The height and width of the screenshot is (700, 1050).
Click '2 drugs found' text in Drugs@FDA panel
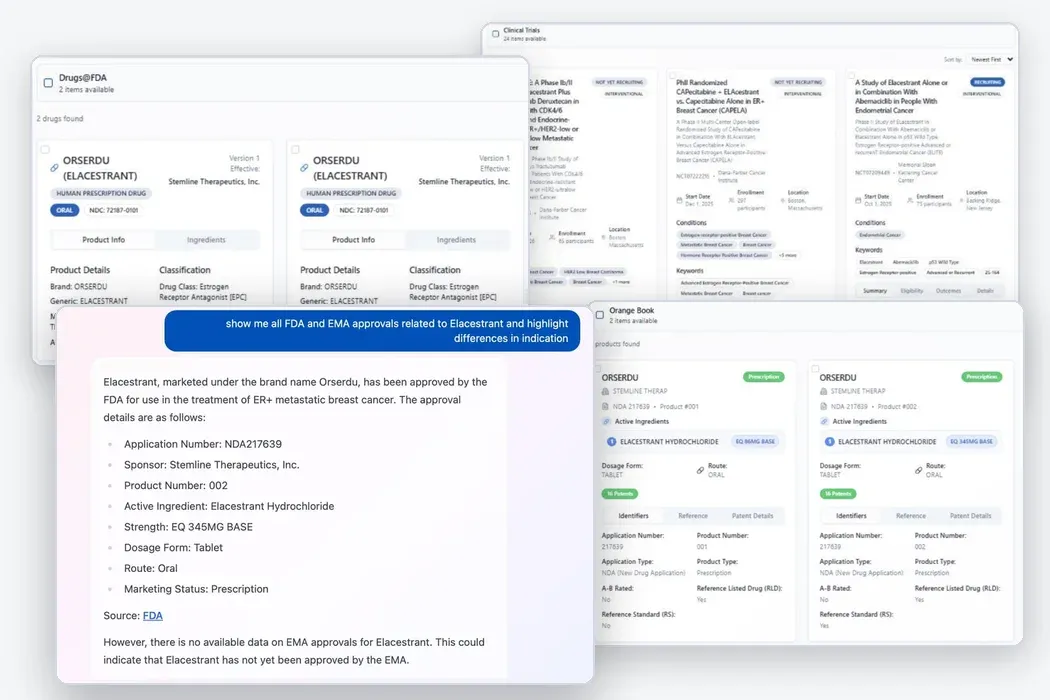(x=60, y=119)
